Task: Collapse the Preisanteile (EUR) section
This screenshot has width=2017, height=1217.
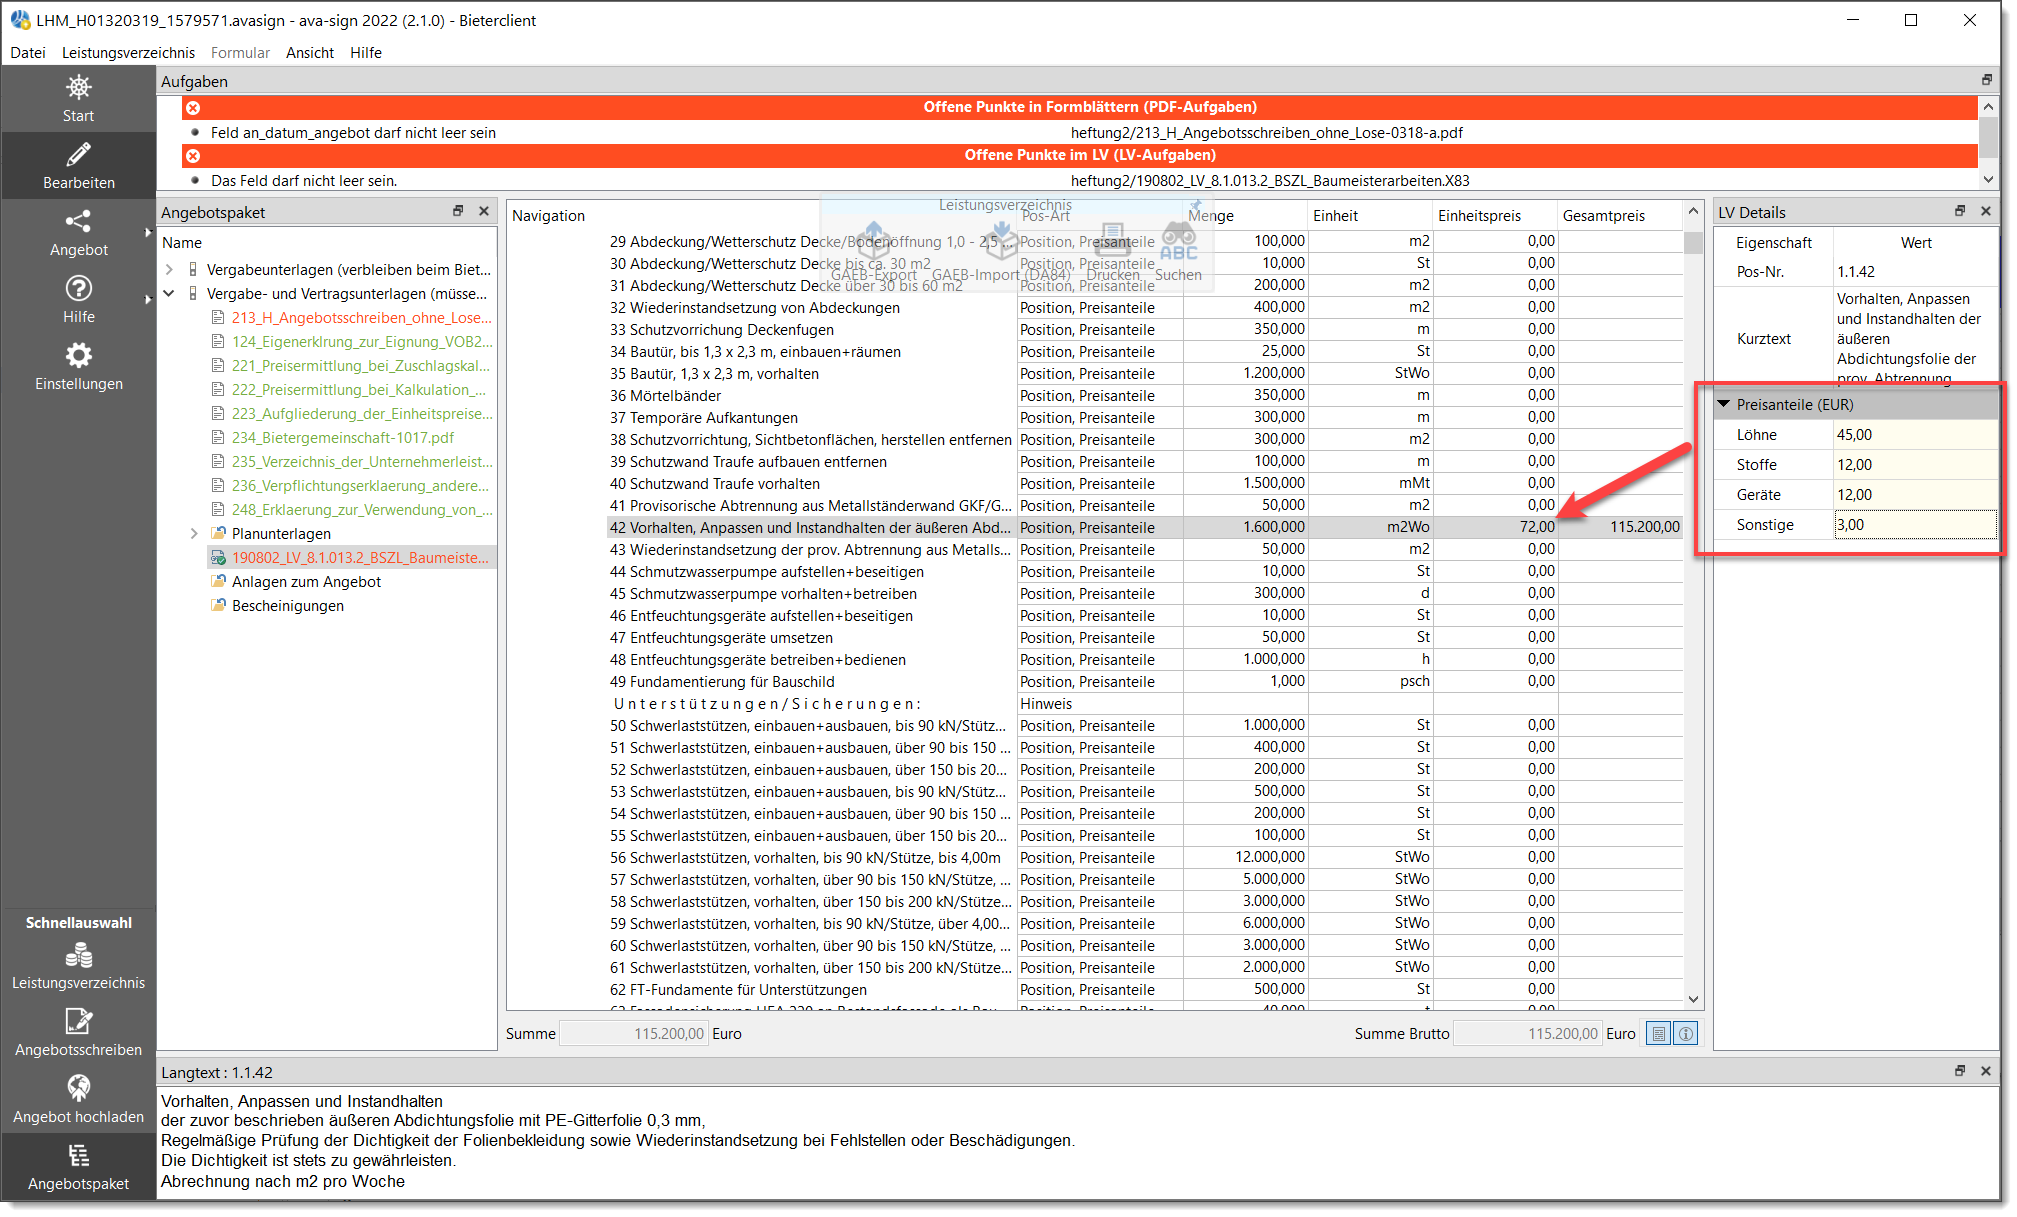Action: point(1724,405)
